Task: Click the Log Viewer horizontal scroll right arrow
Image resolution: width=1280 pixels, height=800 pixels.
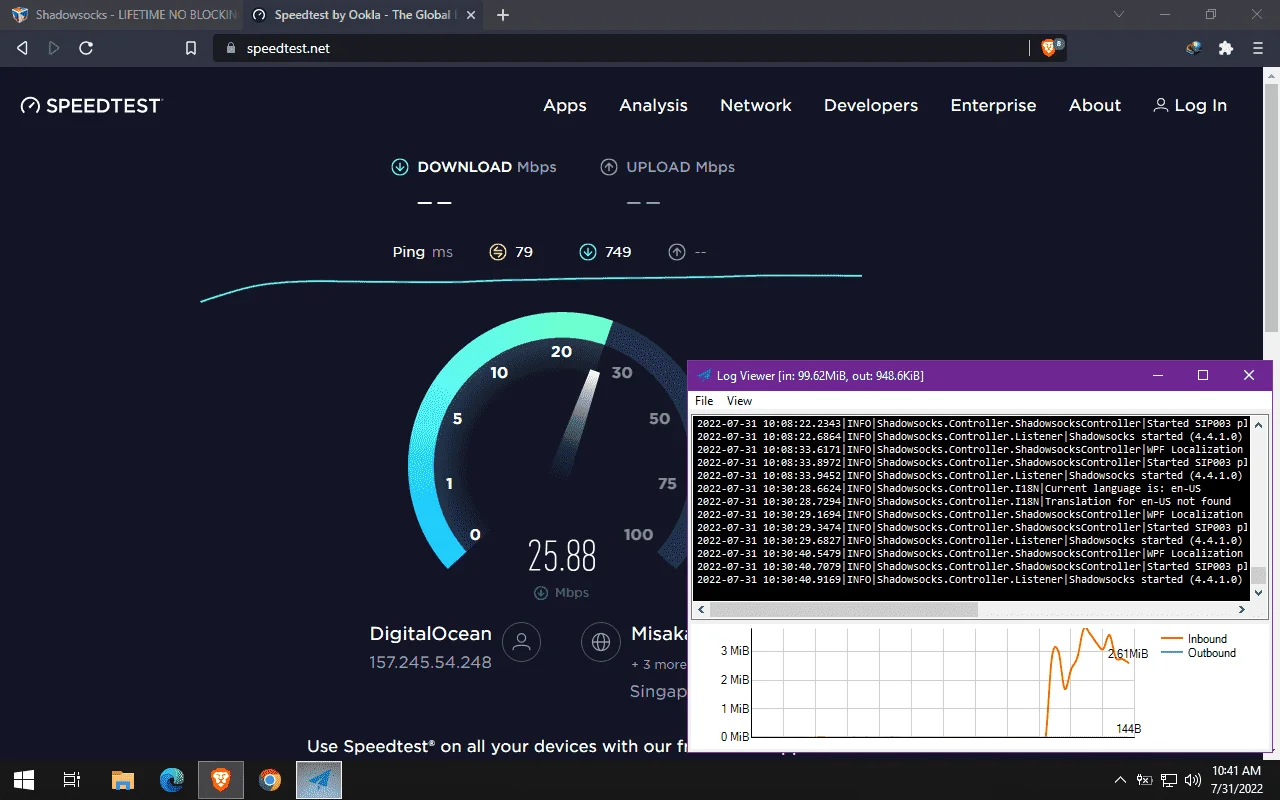Action: (1243, 609)
